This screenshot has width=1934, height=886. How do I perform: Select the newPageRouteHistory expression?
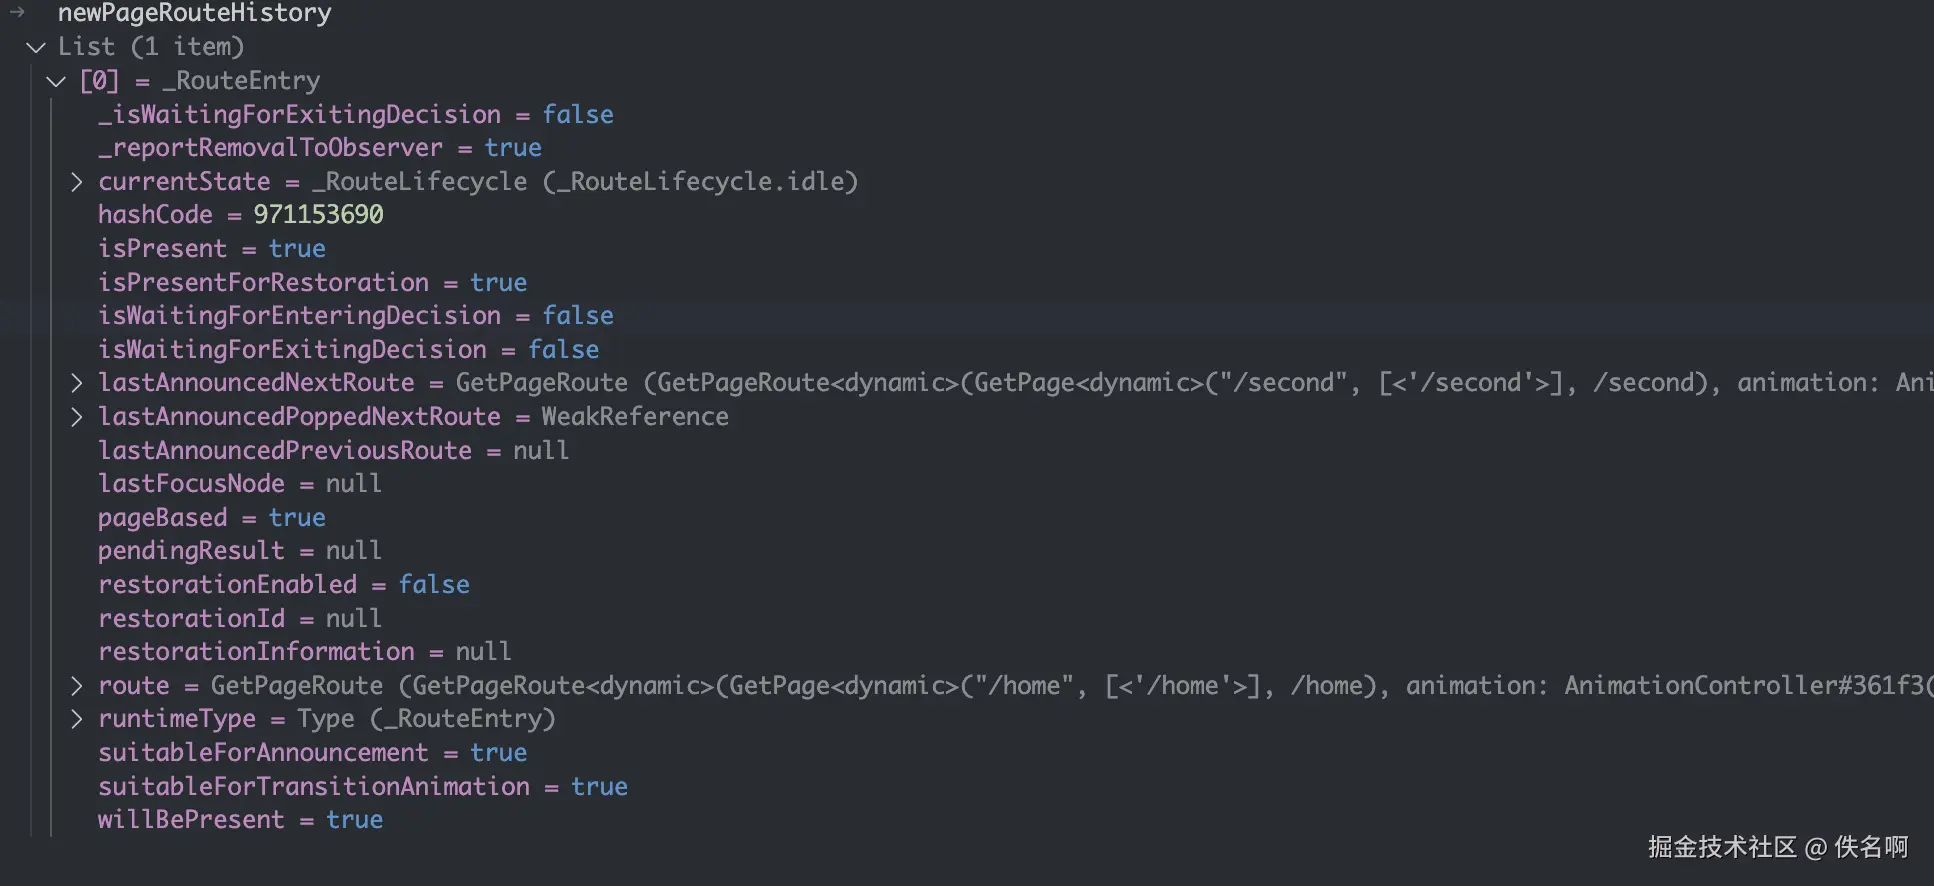pos(194,13)
